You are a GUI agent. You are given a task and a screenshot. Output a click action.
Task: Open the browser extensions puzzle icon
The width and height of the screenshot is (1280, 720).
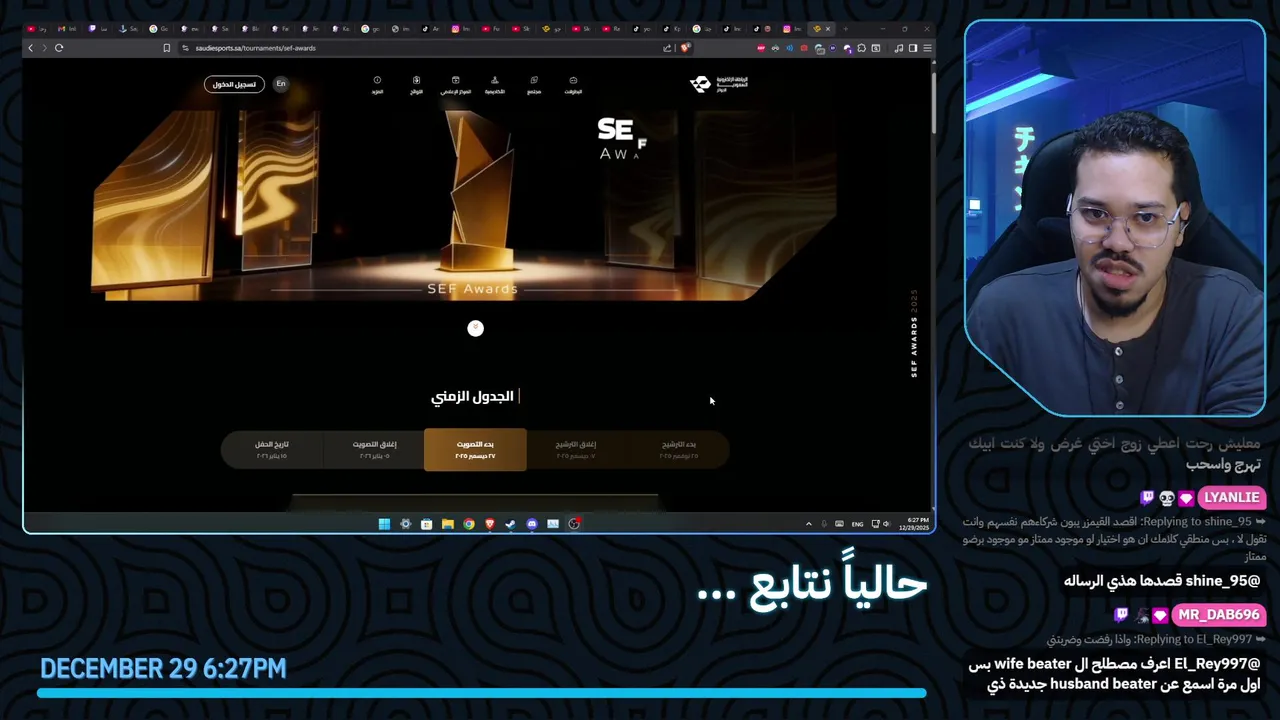861,48
